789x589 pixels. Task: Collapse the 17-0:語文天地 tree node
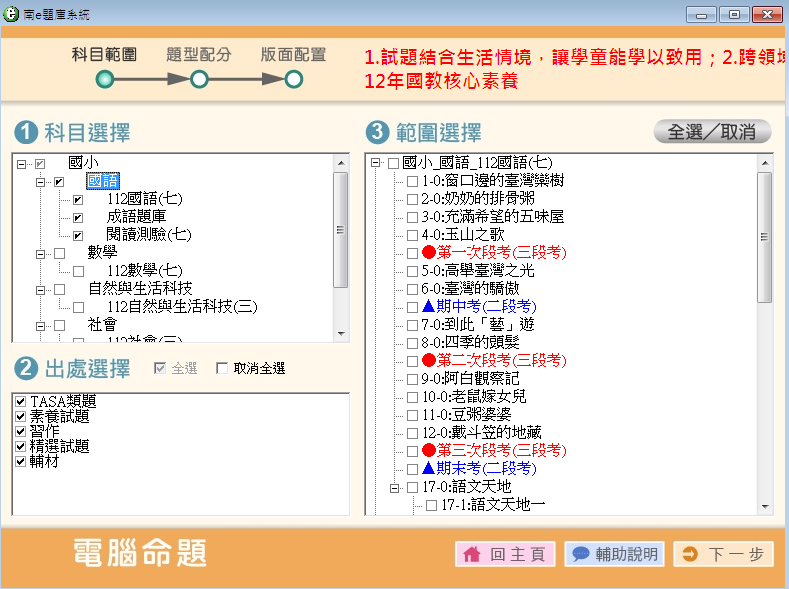pyautogui.click(x=395, y=487)
